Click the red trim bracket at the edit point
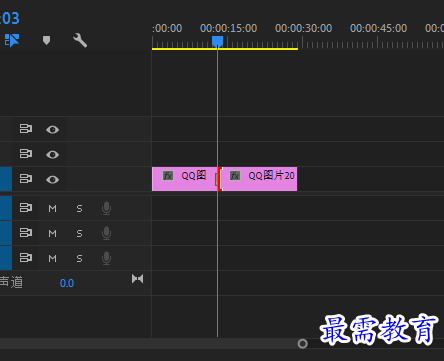444x361 pixels. [x=220, y=179]
